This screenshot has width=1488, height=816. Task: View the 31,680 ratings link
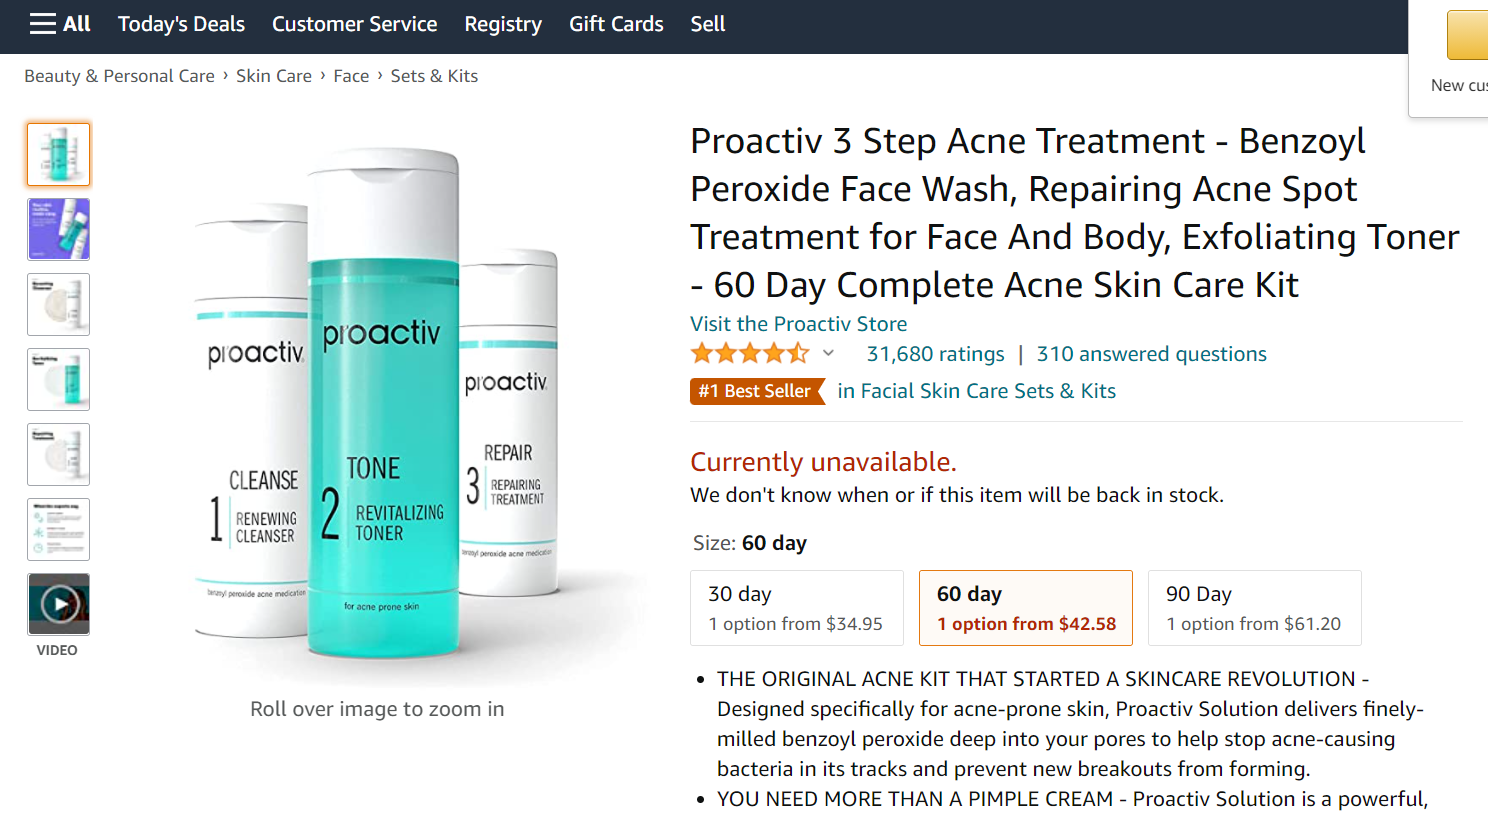[x=935, y=354]
